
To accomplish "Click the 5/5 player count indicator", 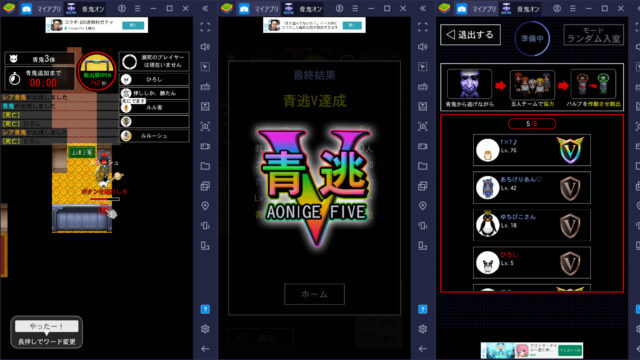I will (532, 124).
